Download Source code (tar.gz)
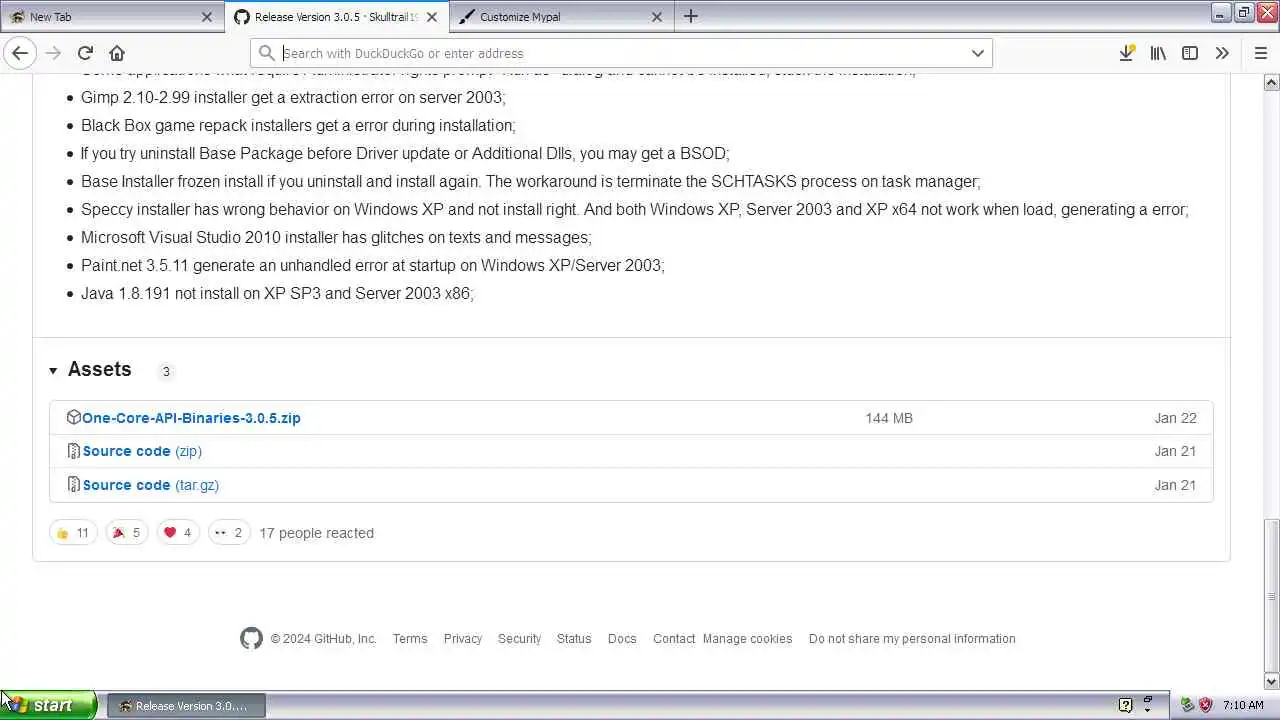The width and height of the screenshot is (1280, 720). pos(151,485)
